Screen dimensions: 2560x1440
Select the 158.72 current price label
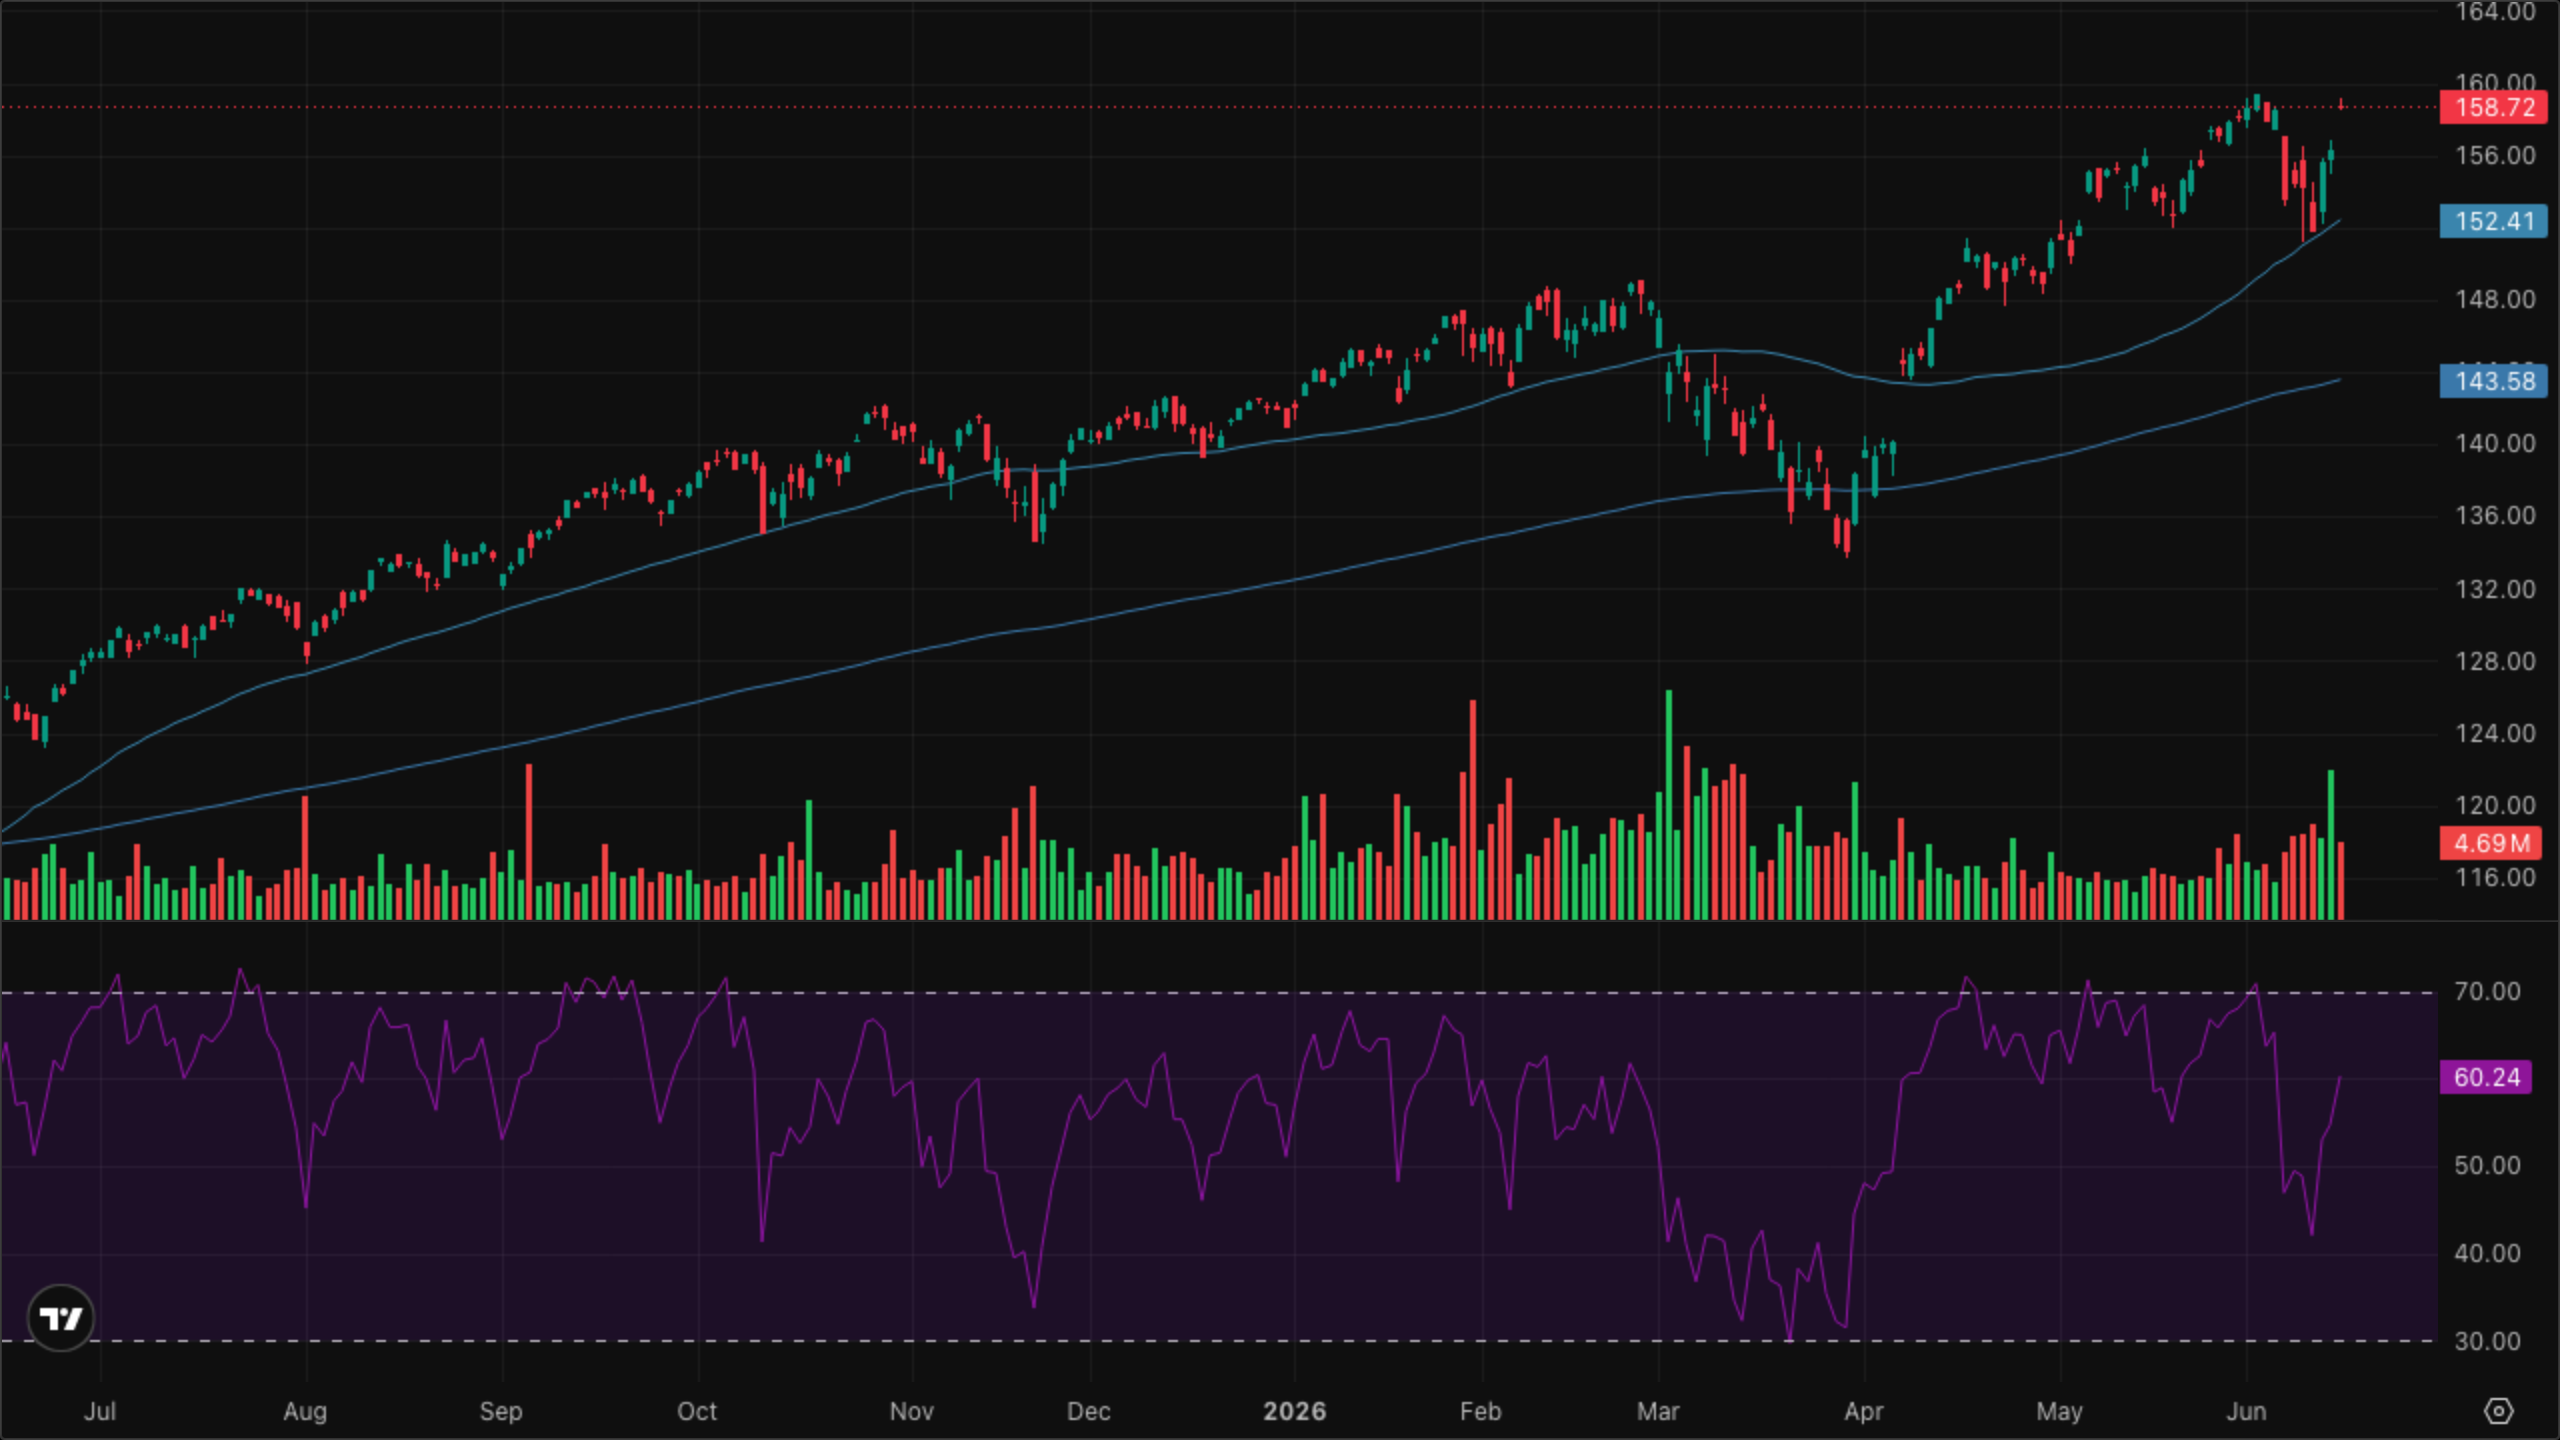point(2494,107)
